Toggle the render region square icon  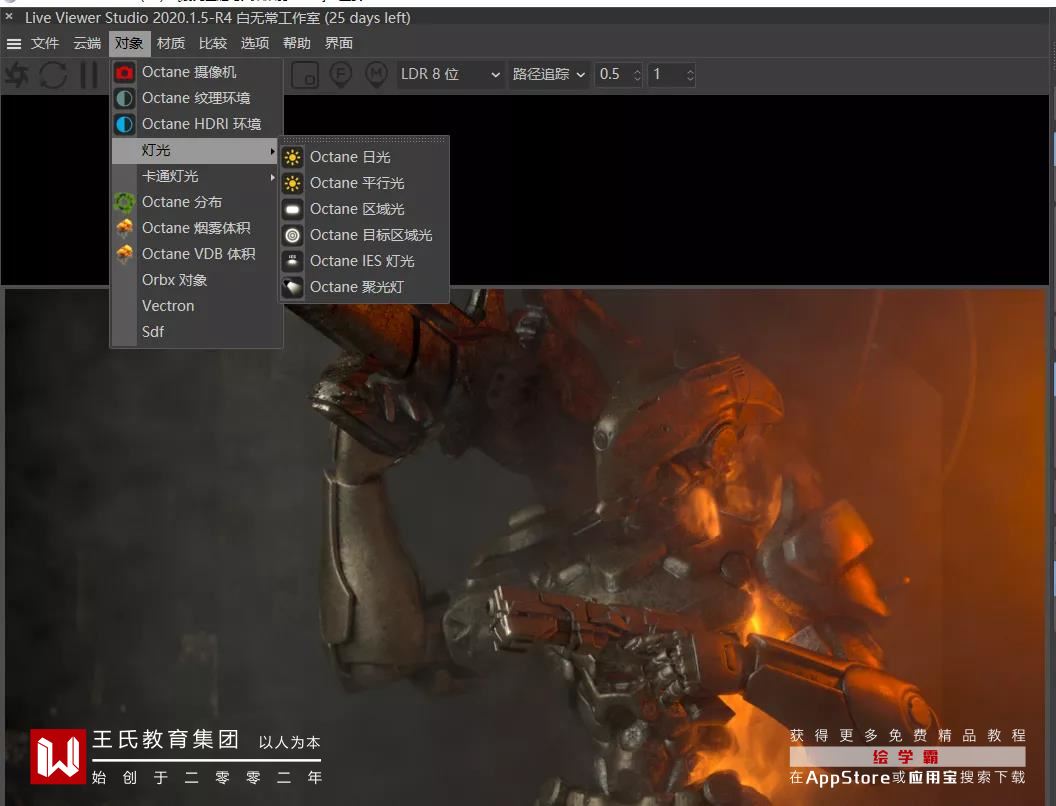pyautogui.click(x=306, y=74)
